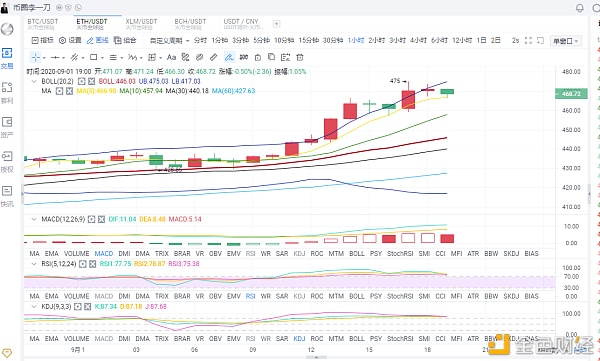Close the BOLL indicator
The height and width of the screenshot is (361, 600).
point(91,81)
